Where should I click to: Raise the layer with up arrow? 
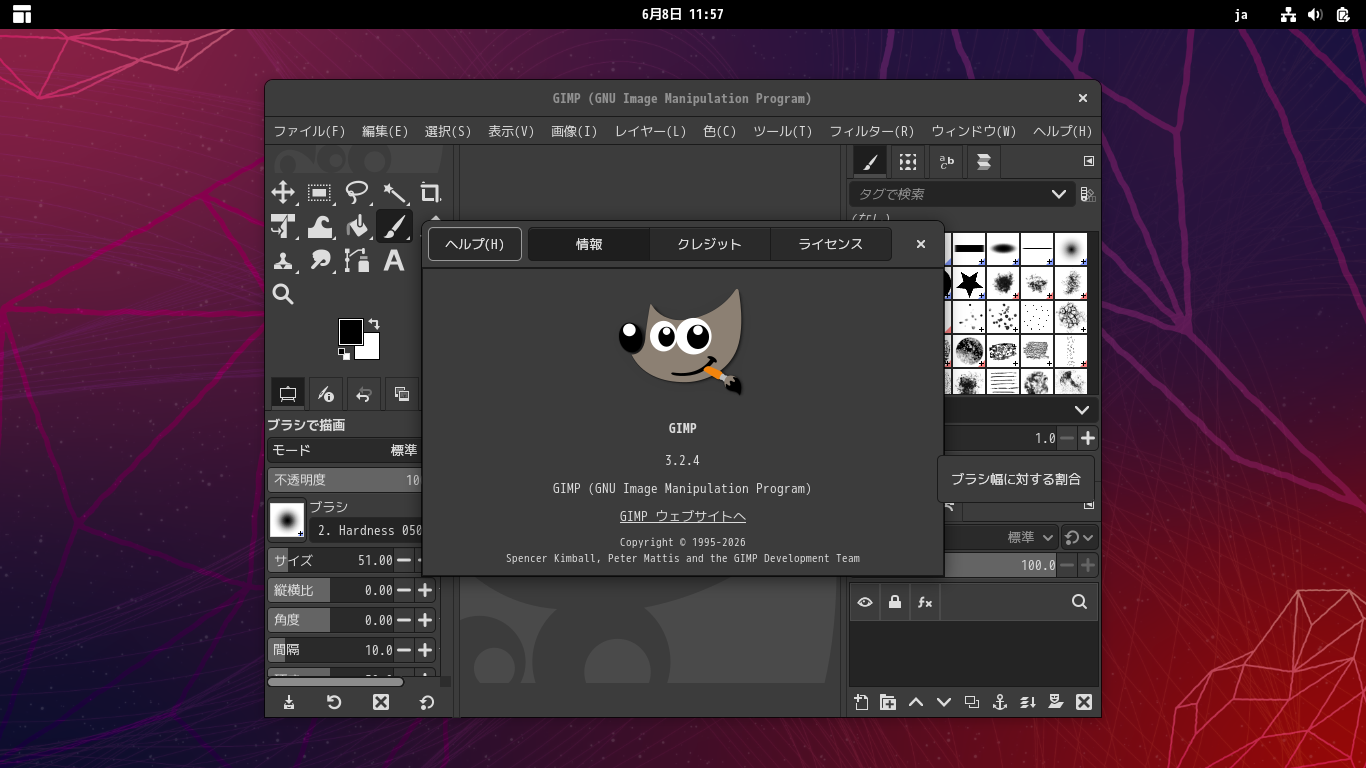916,702
